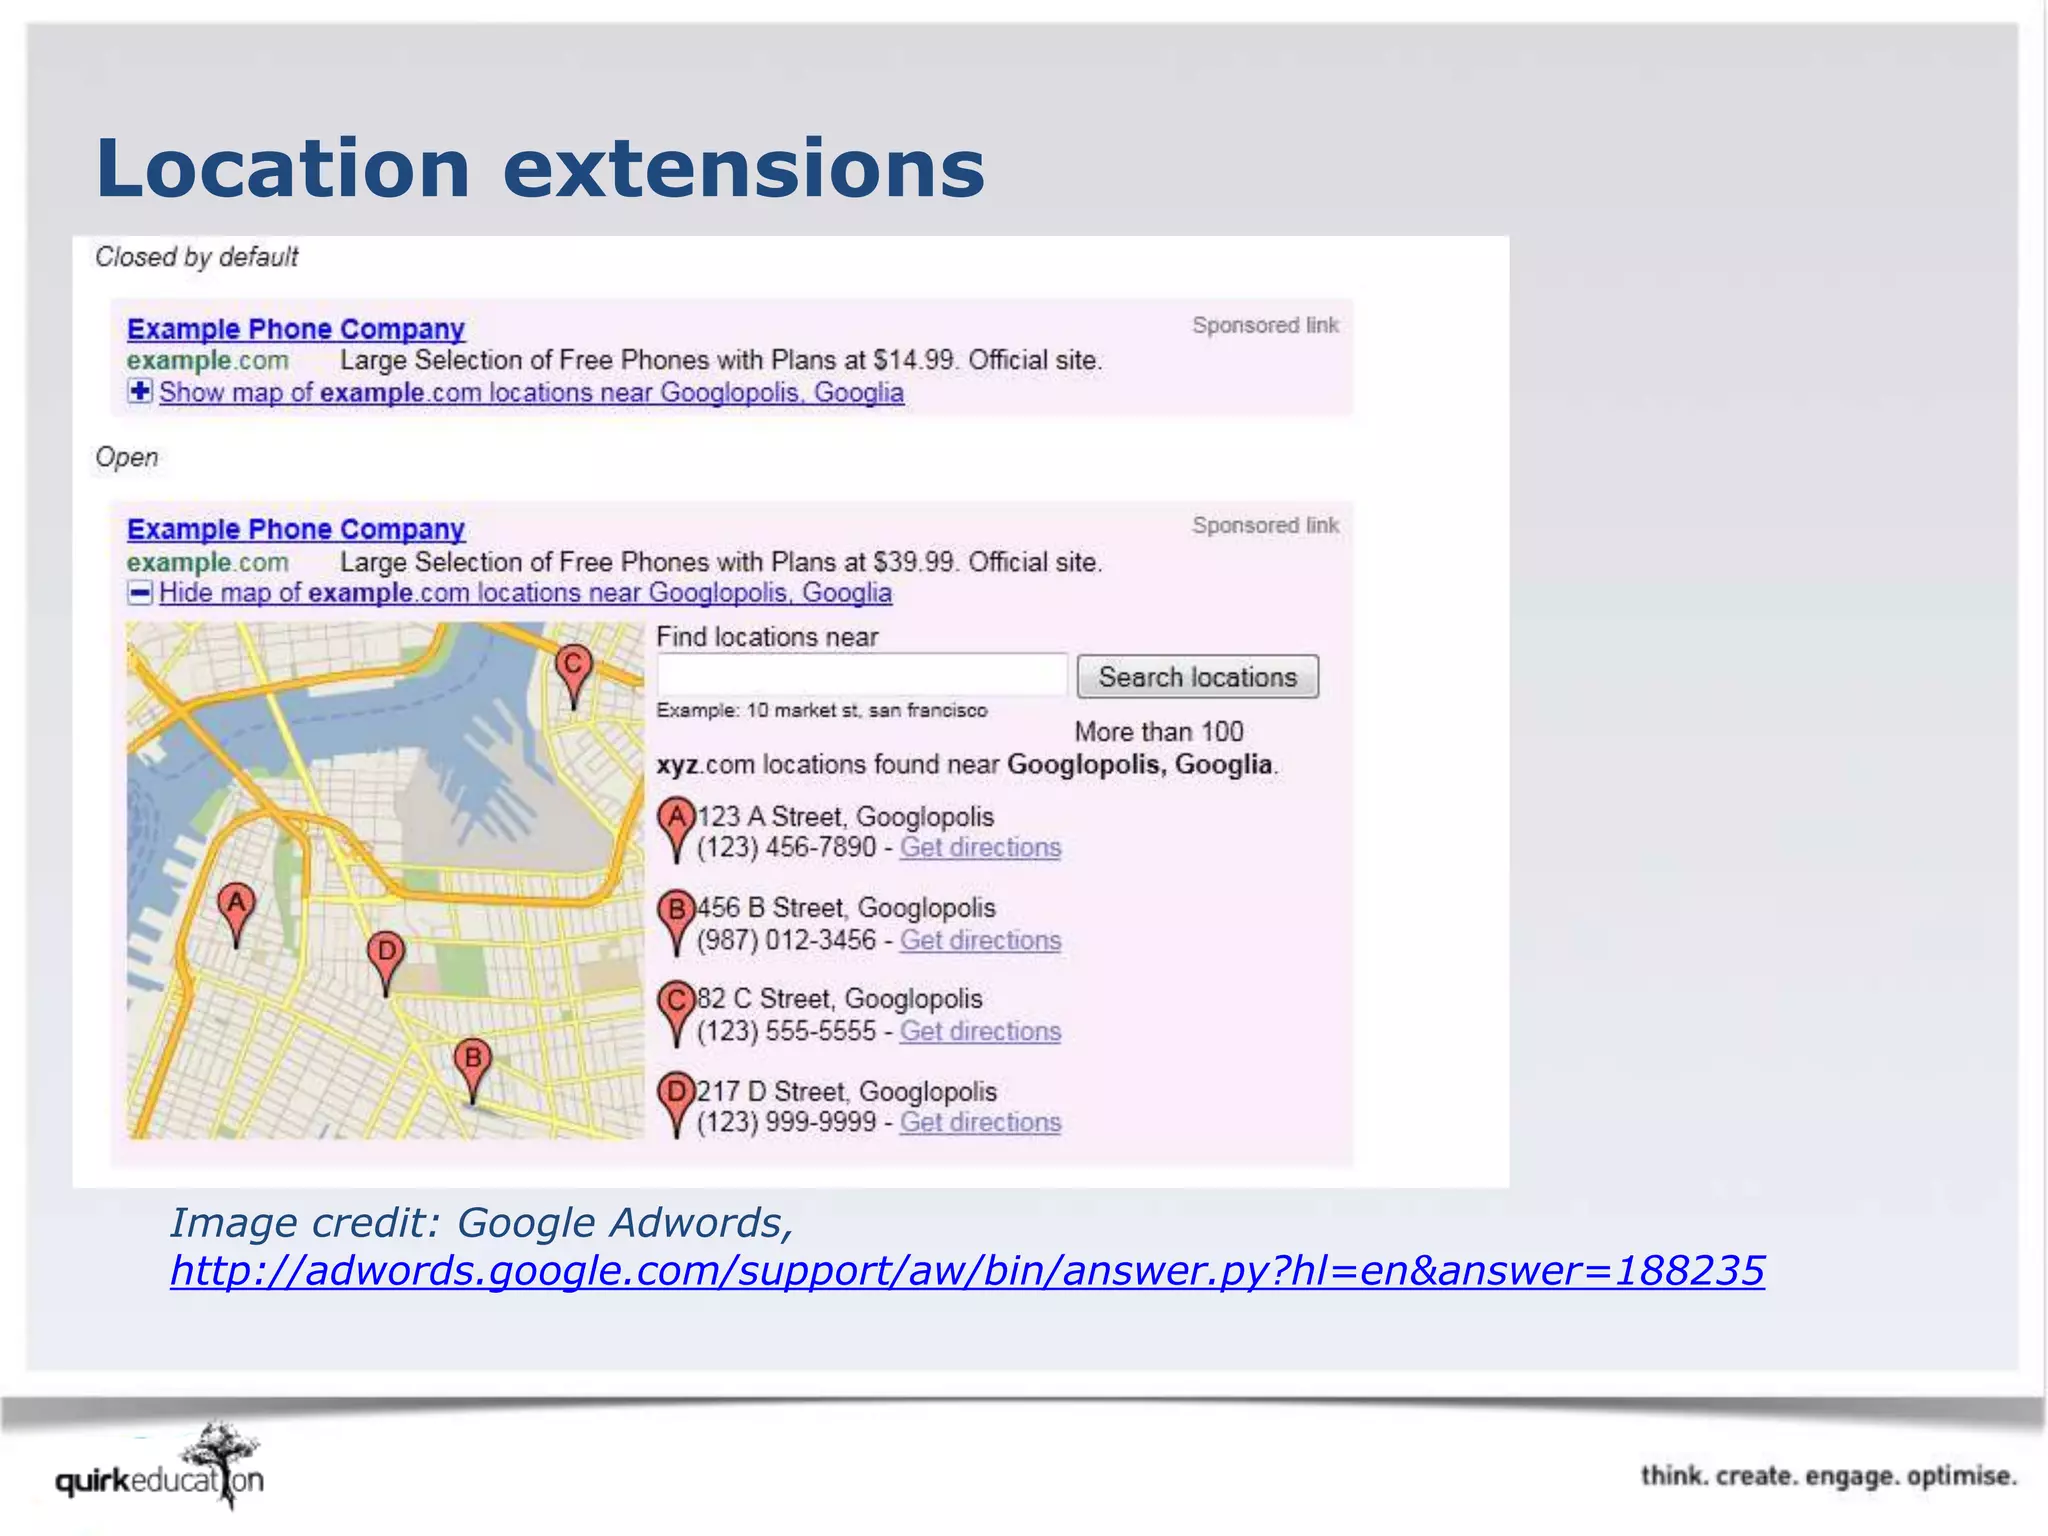This screenshot has height=1536, width=2048.
Task: Click the '217 D Street, Googlopolis' address
Action: tap(847, 1092)
